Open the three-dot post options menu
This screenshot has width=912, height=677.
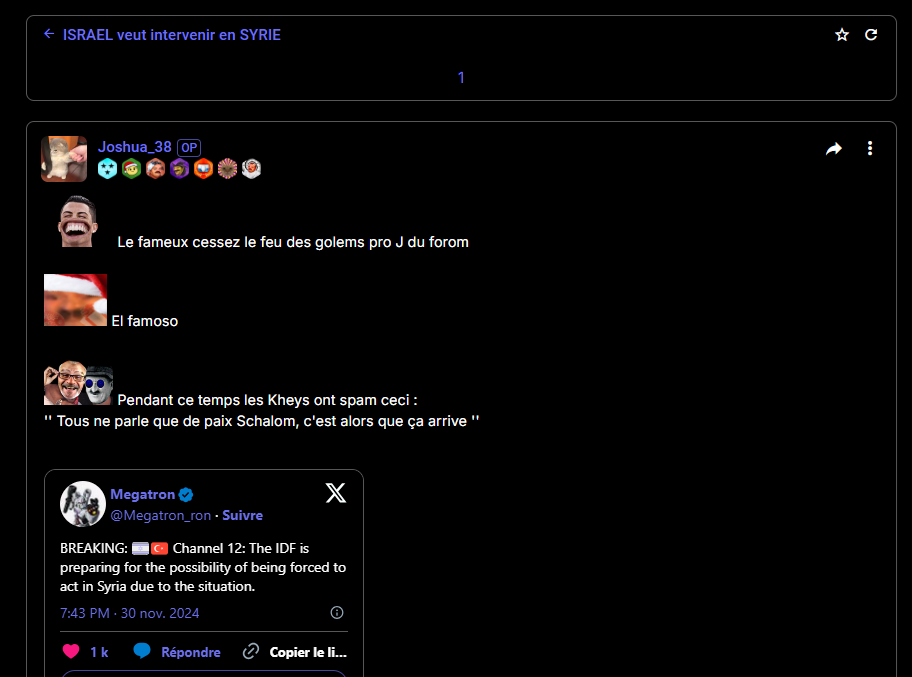pos(870,148)
